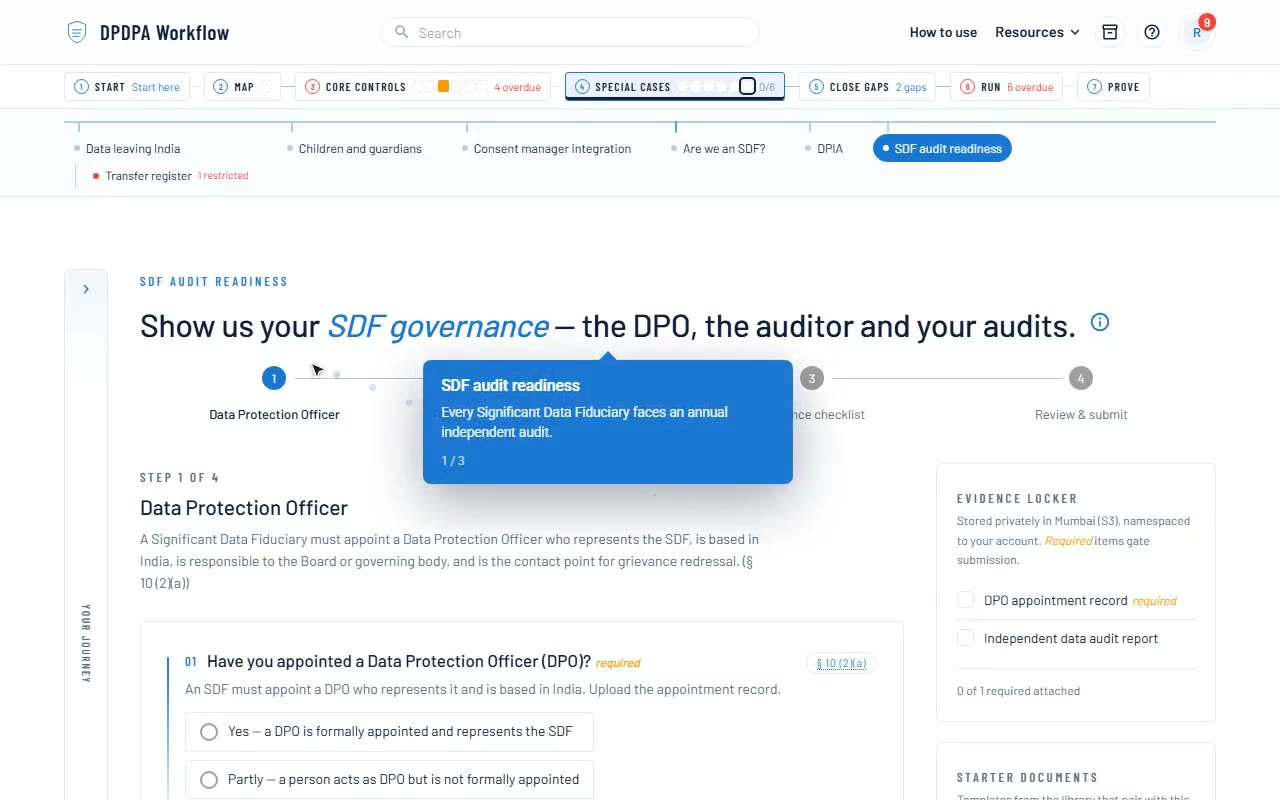Open the user avatar with 9 notifications
This screenshot has width=1280, height=800.
[1197, 32]
